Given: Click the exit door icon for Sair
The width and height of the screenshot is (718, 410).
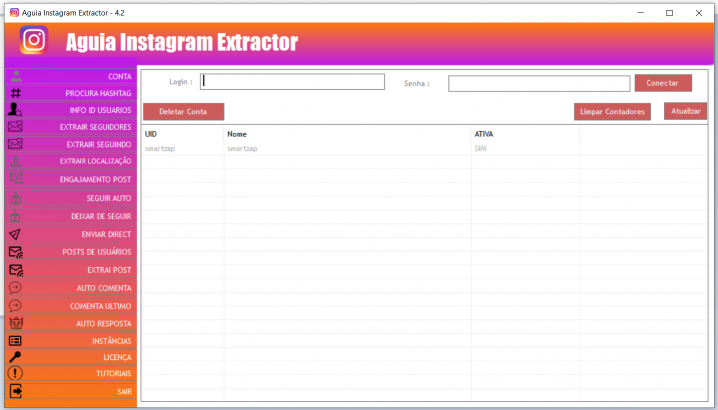Looking at the screenshot, I should 16,391.
